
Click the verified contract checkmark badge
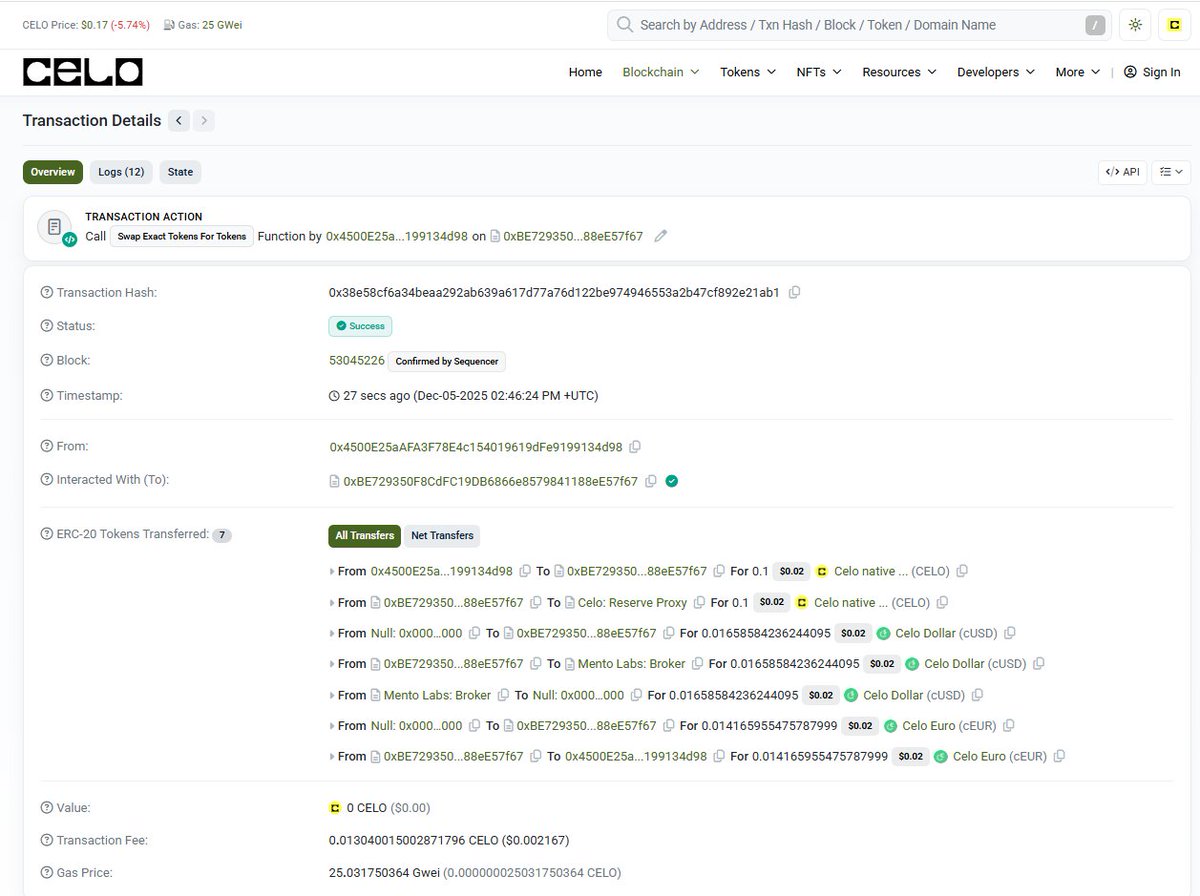(671, 480)
